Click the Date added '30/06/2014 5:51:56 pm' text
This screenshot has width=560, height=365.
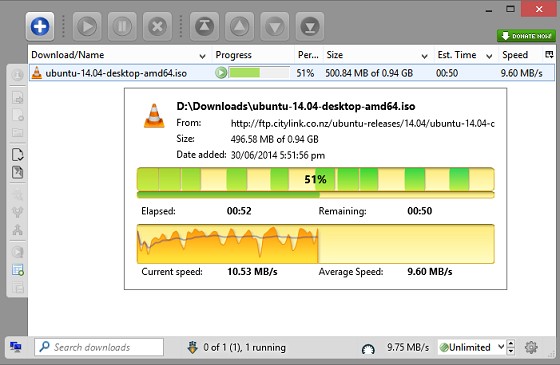(278, 155)
